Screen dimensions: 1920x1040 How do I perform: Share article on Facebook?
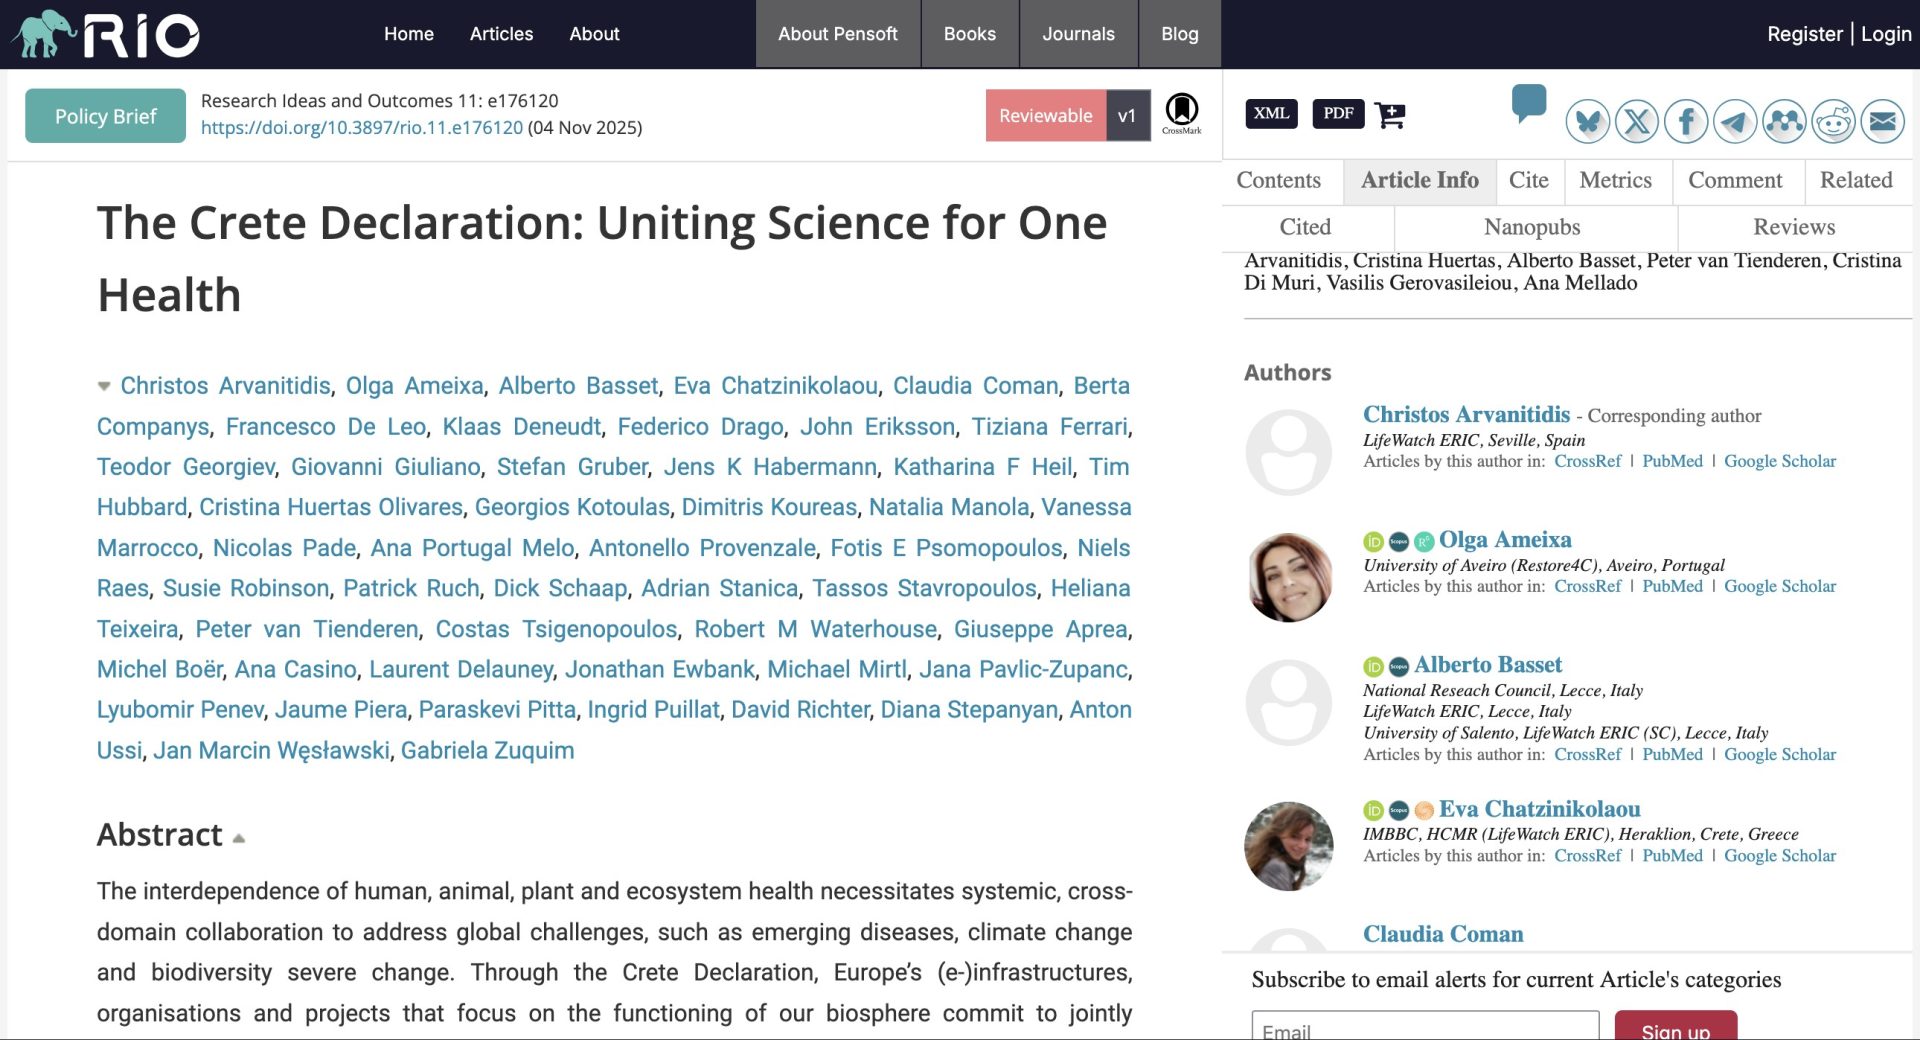[1686, 122]
